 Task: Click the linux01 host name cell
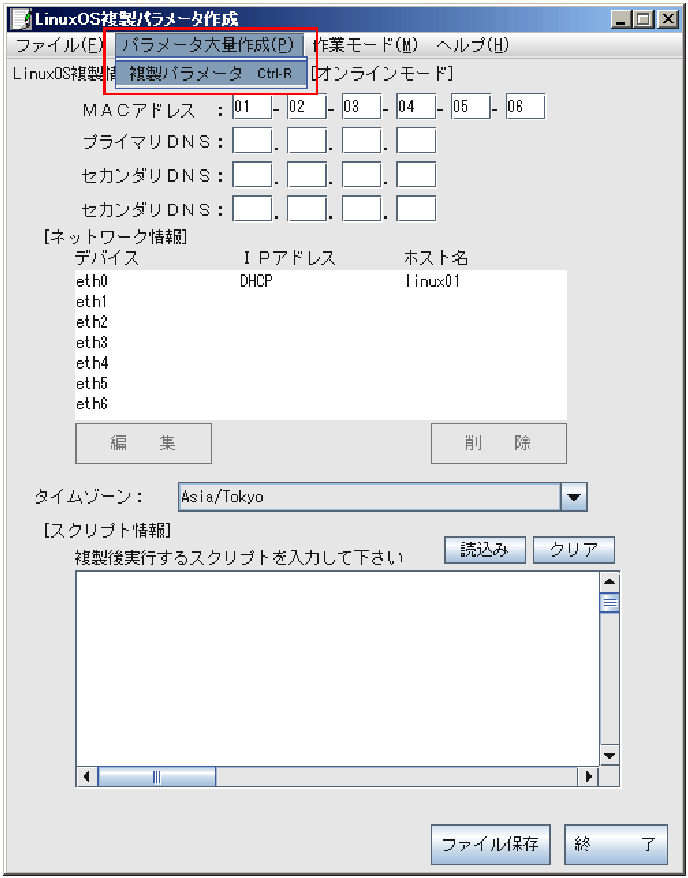click(x=433, y=281)
